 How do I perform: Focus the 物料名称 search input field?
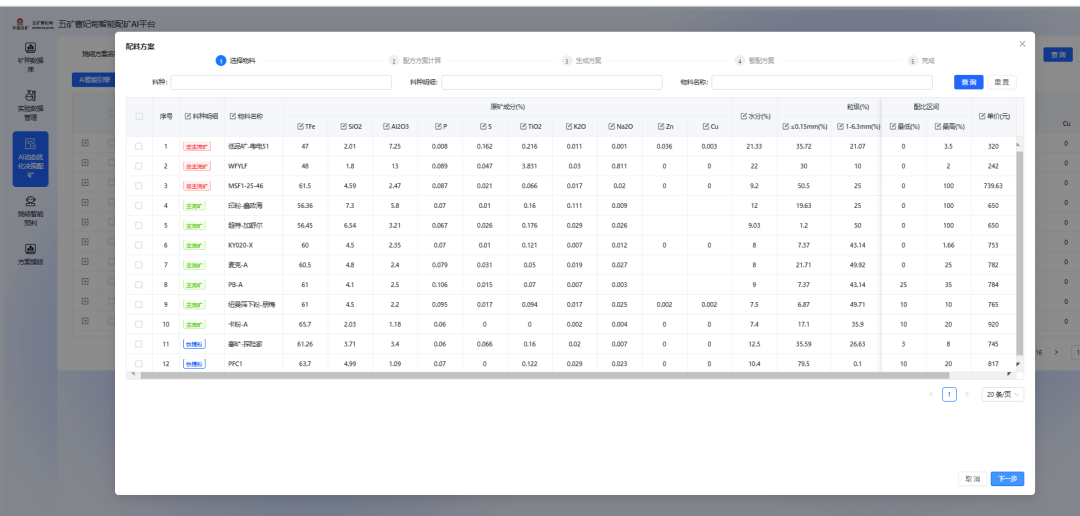coord(822,82)
